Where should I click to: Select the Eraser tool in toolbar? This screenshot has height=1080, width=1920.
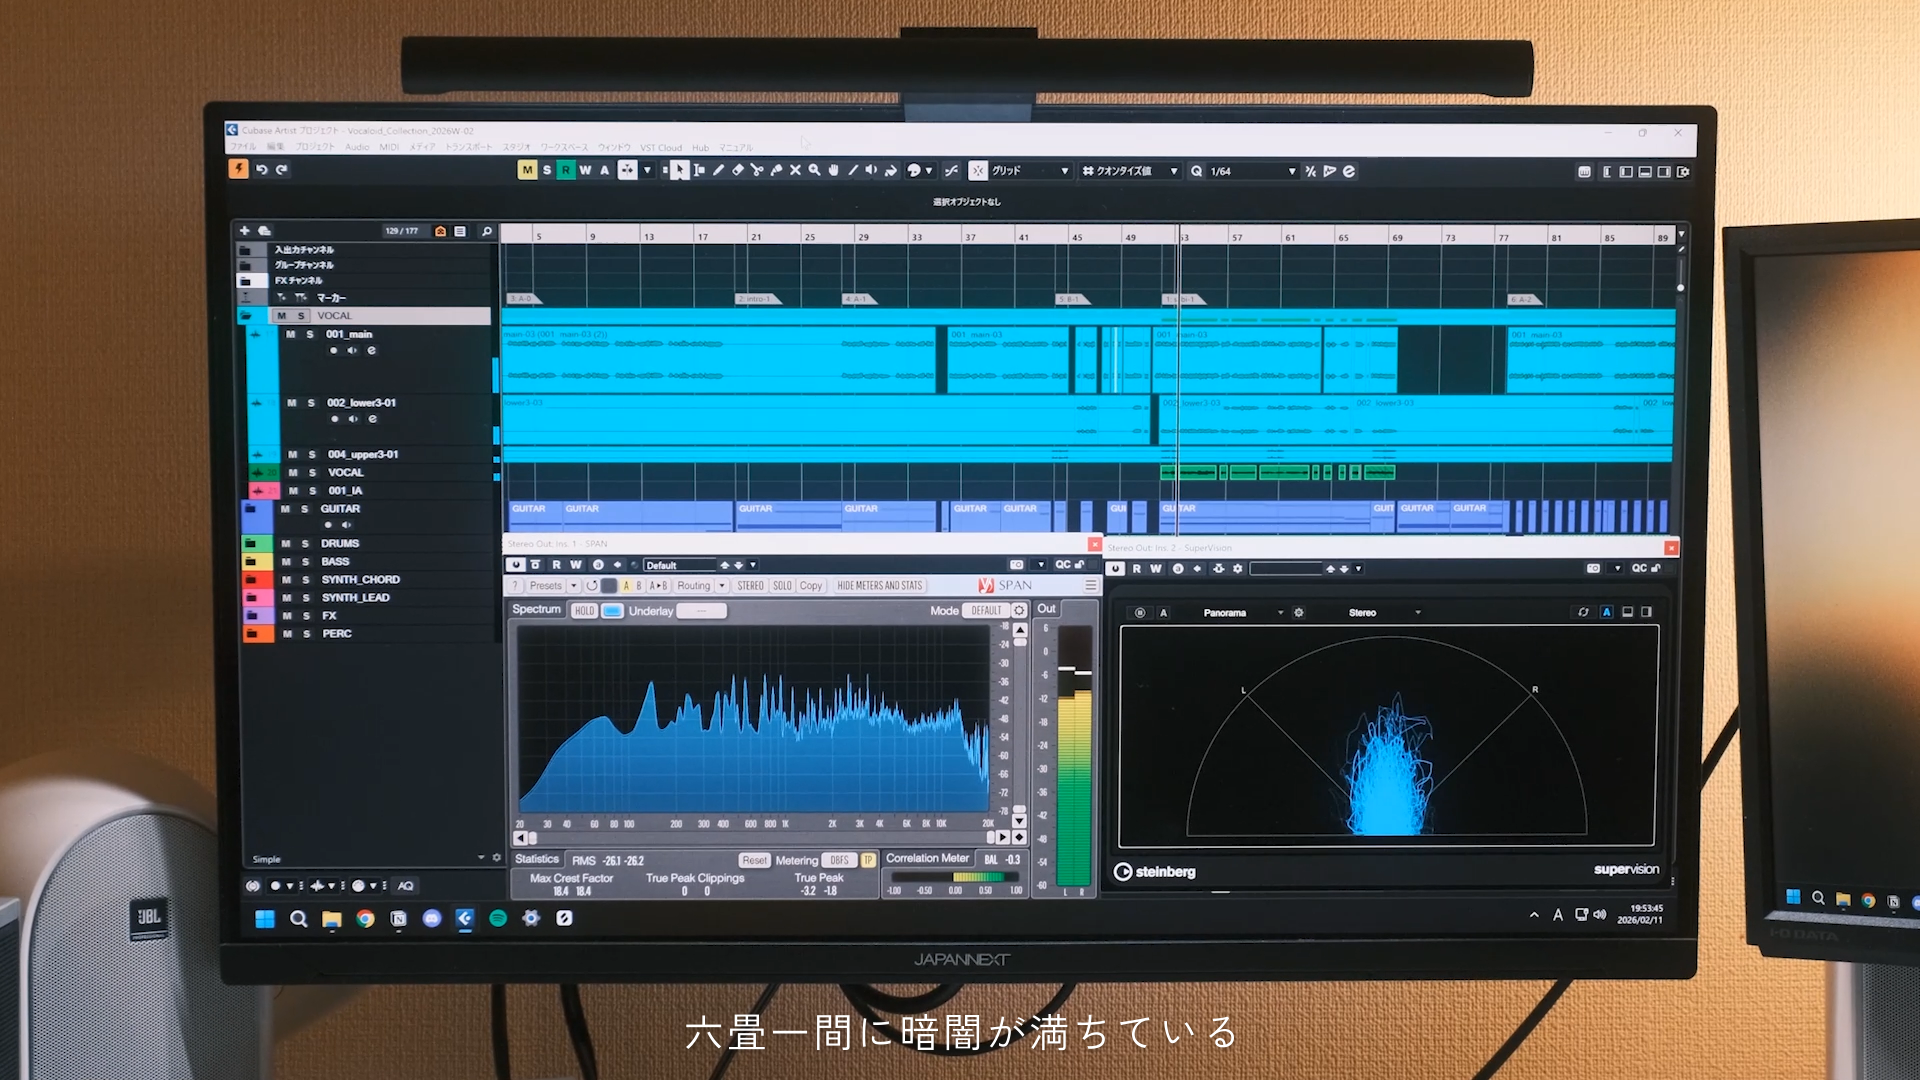coord(738,171)
